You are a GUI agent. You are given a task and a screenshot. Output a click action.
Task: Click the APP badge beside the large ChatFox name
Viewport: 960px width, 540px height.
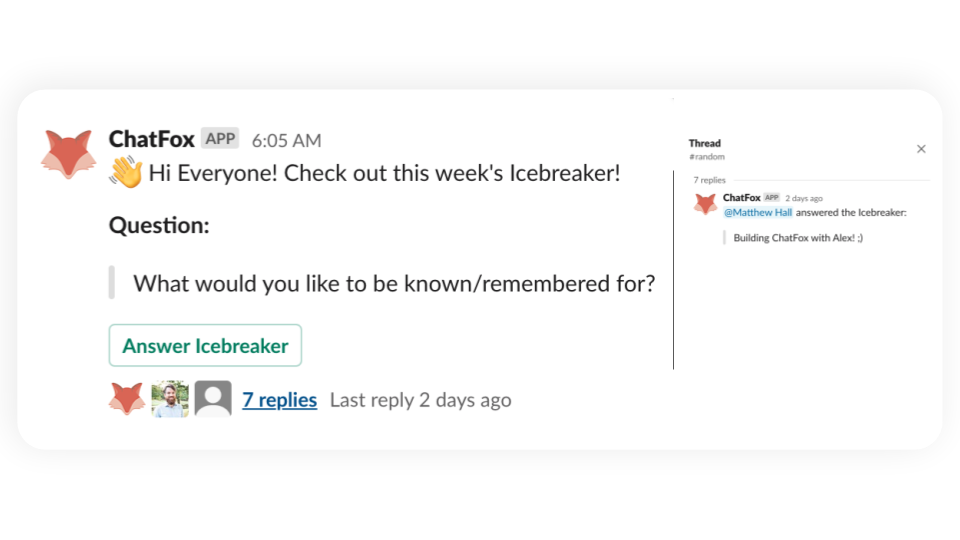point(220,139)
